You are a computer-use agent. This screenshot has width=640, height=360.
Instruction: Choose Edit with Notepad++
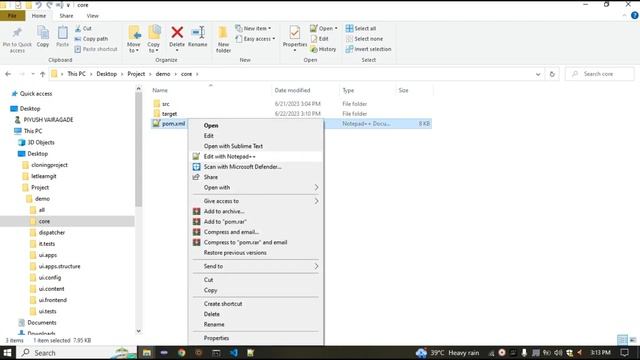[256, 156]
